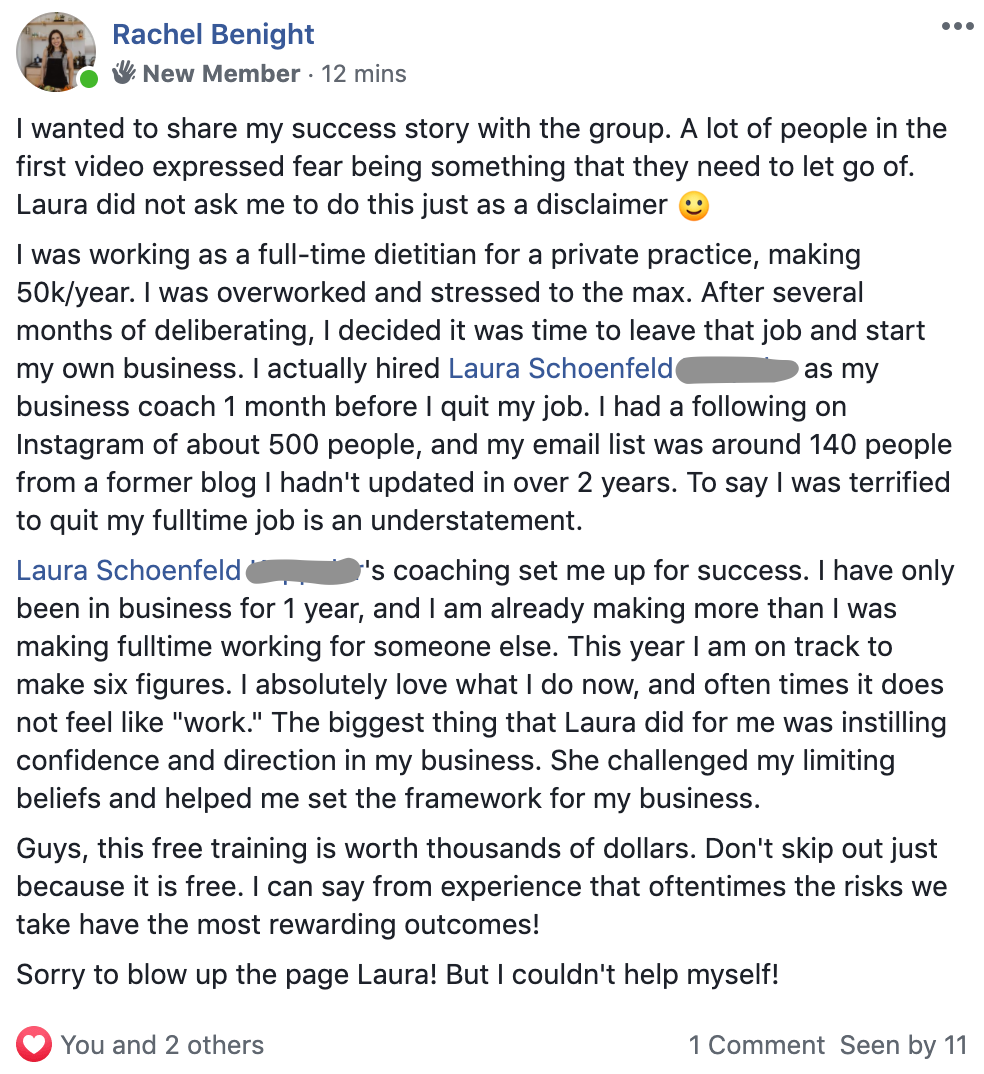Click the gray redaction mark before "'s coaching"
Screen dimensions: 984x1074
click(304, 571)
